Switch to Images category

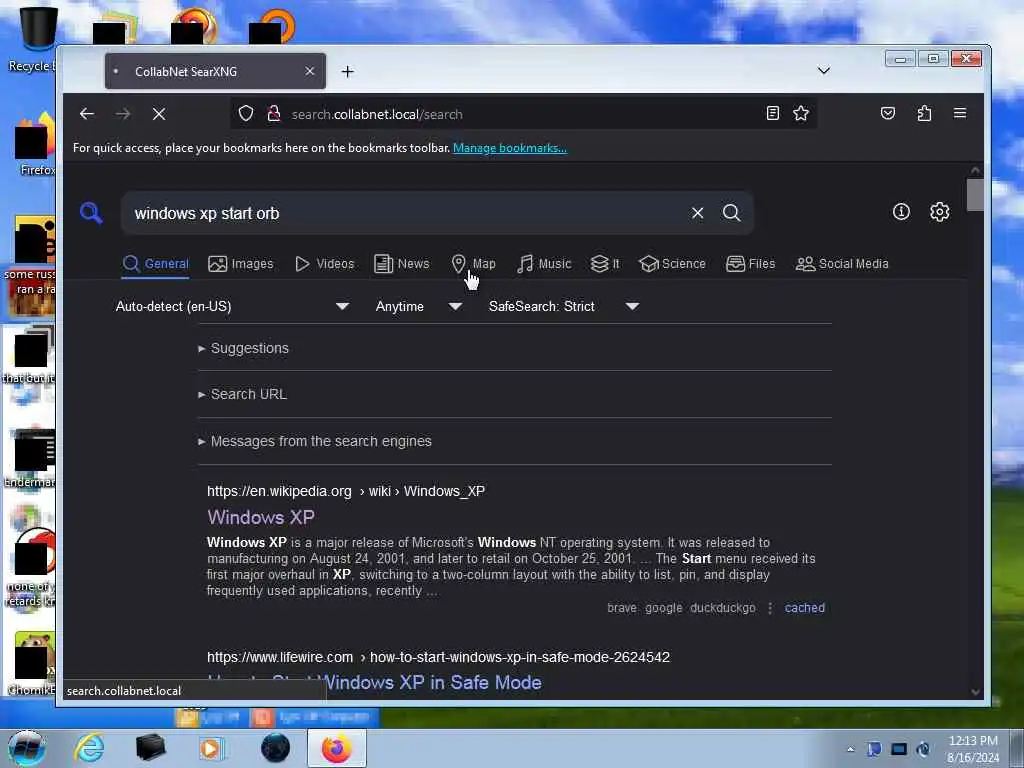(240, 264)
